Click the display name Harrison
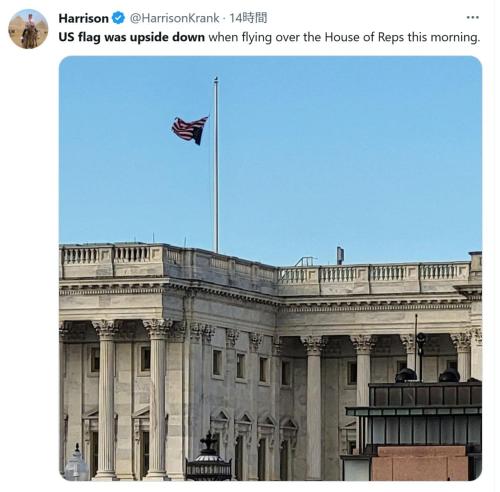The width and height of the screenshot is (500, 492). click(83, 18)
